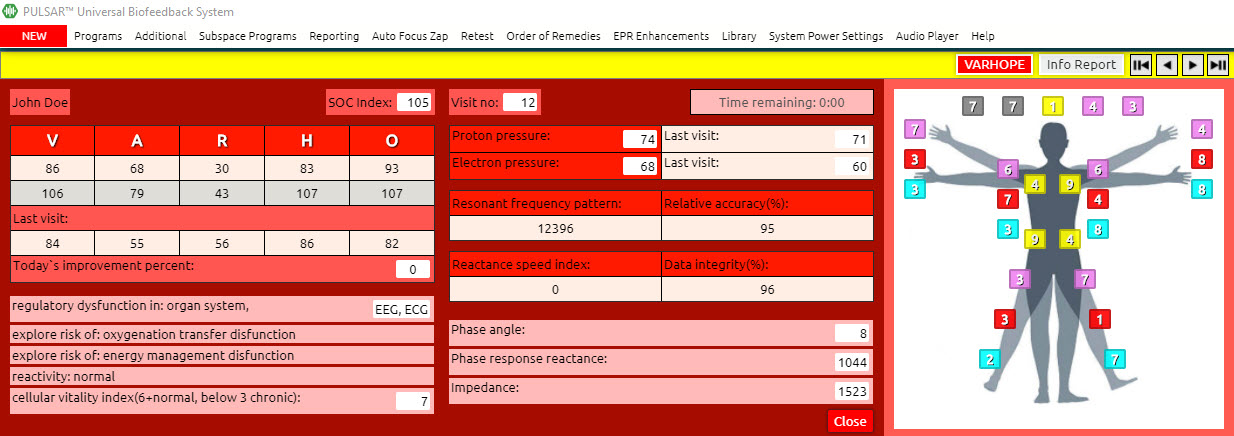This screenshot has height=436, width=1234.
Task: Open the Subspace Programs menu
Action: coord(247,36)
